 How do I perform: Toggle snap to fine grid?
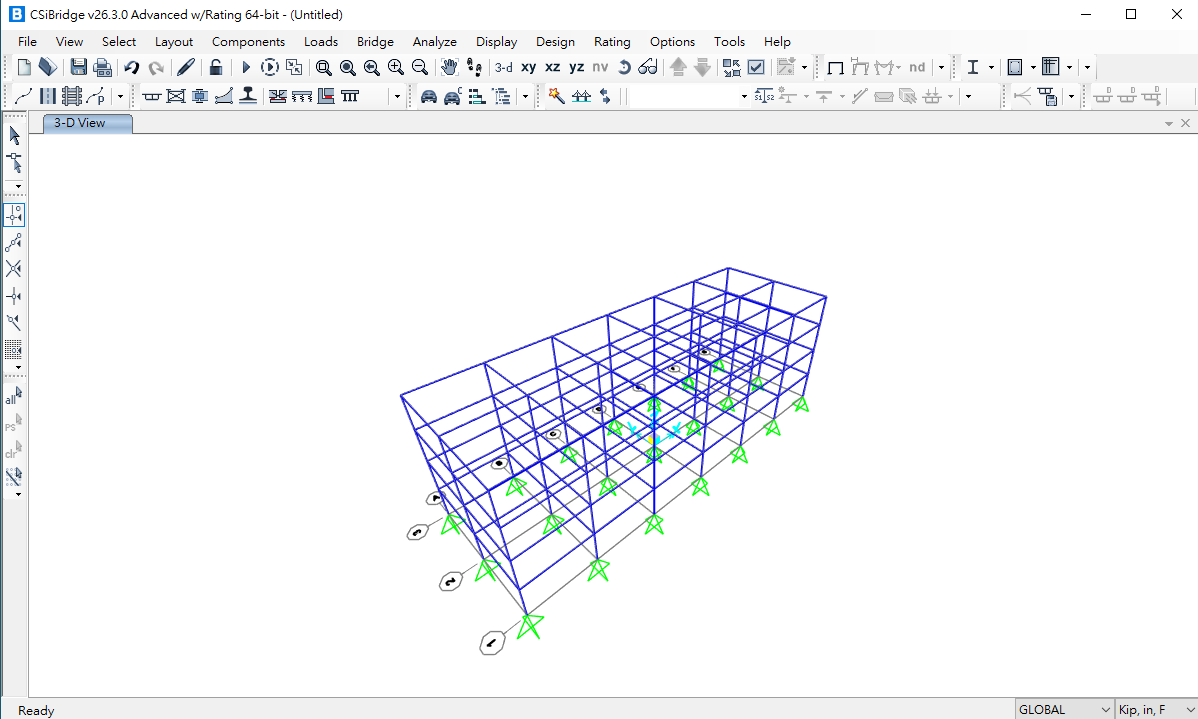coord(14,350)
